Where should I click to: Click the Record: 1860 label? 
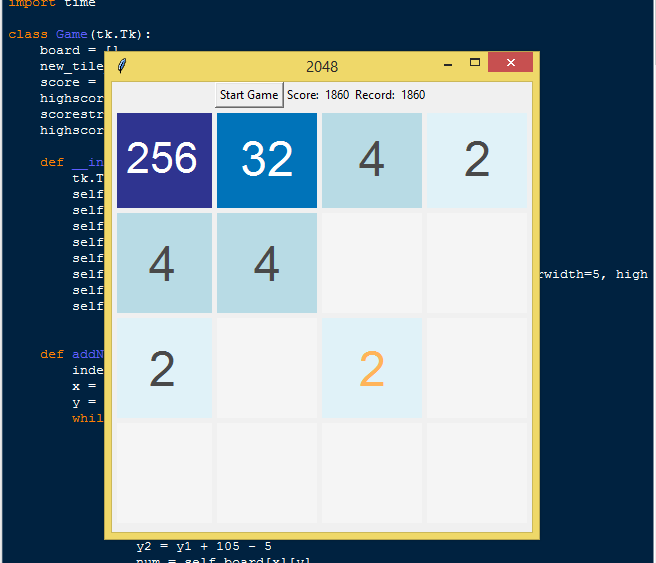[x=390, y=95]
